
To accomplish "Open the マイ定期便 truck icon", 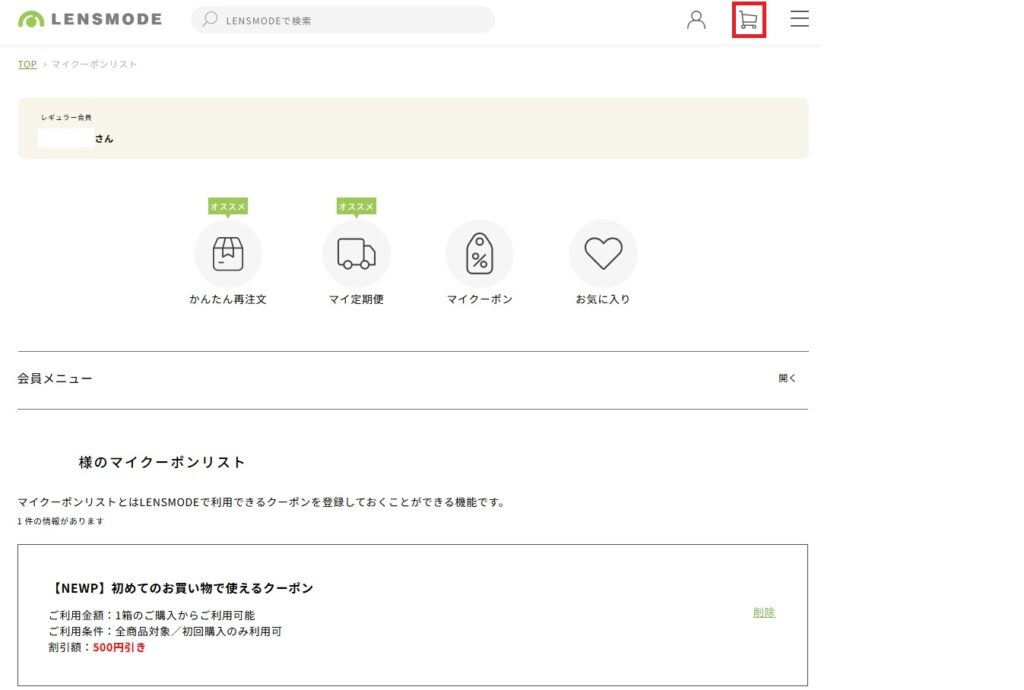I will point(356,254).
